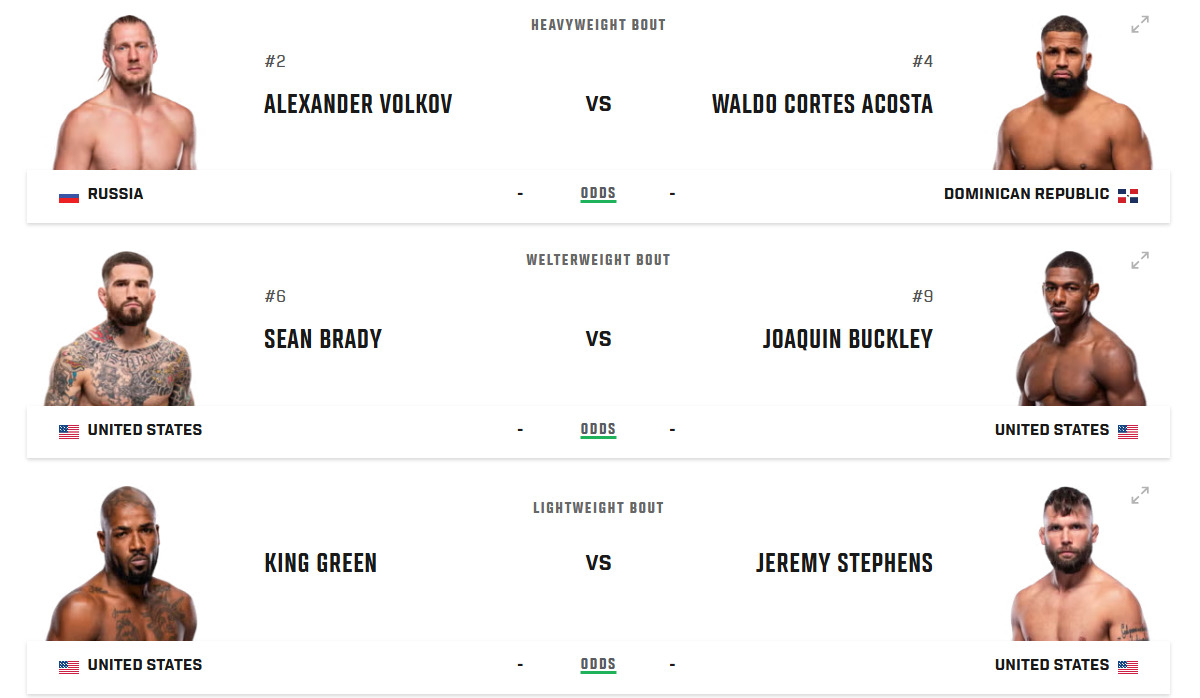Click King Green's fighter photo
Image resolution: width=1200 pixels, height=698 pixels.
pos(125,565)
